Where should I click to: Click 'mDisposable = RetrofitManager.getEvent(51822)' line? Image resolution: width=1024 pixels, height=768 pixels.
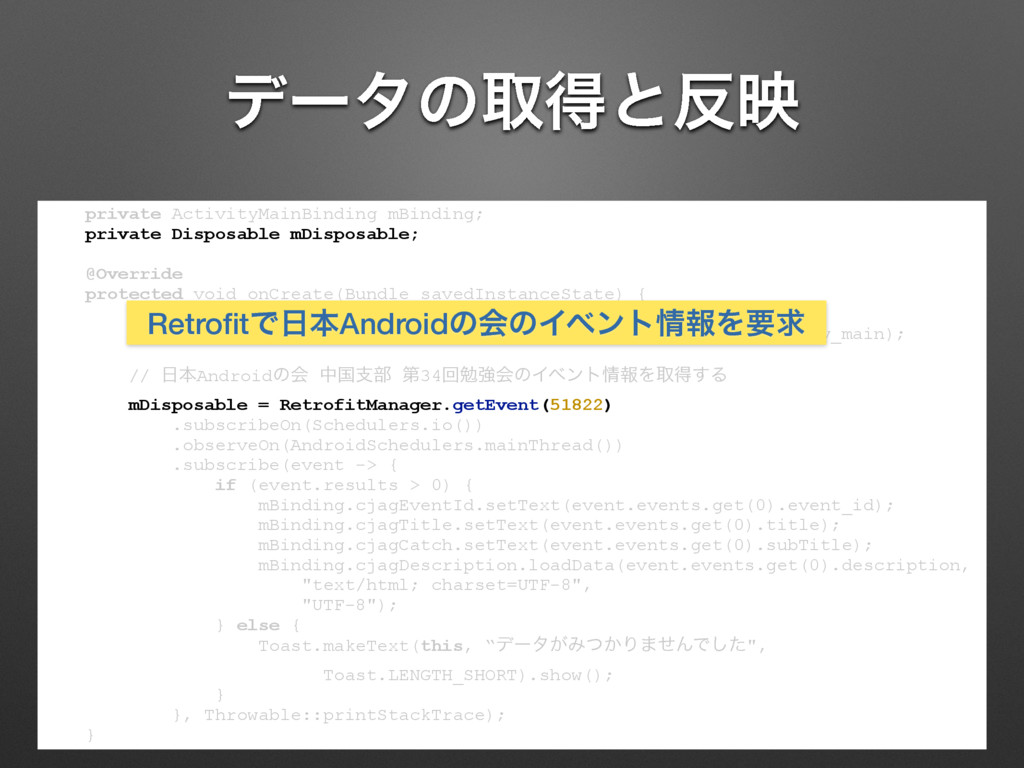(370, 405)
